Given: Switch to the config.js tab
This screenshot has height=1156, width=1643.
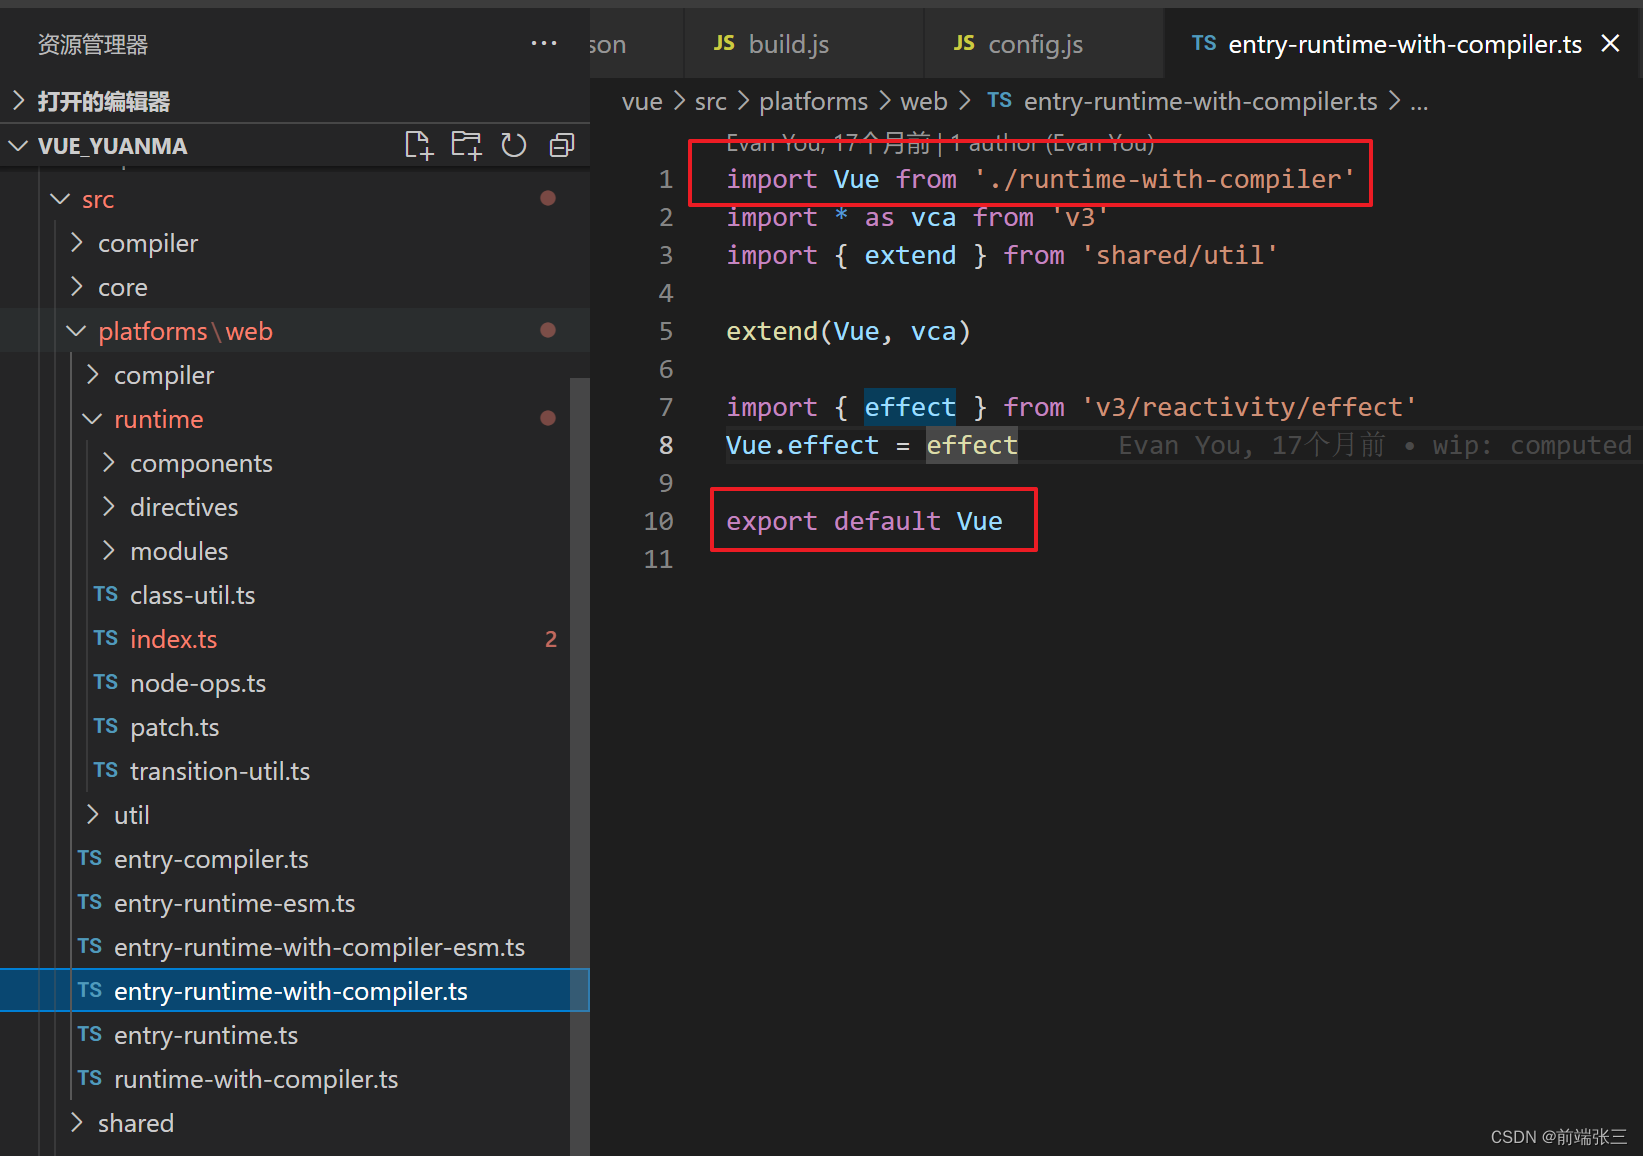Looking at the screenshot, I should [x=1043, y=43].
